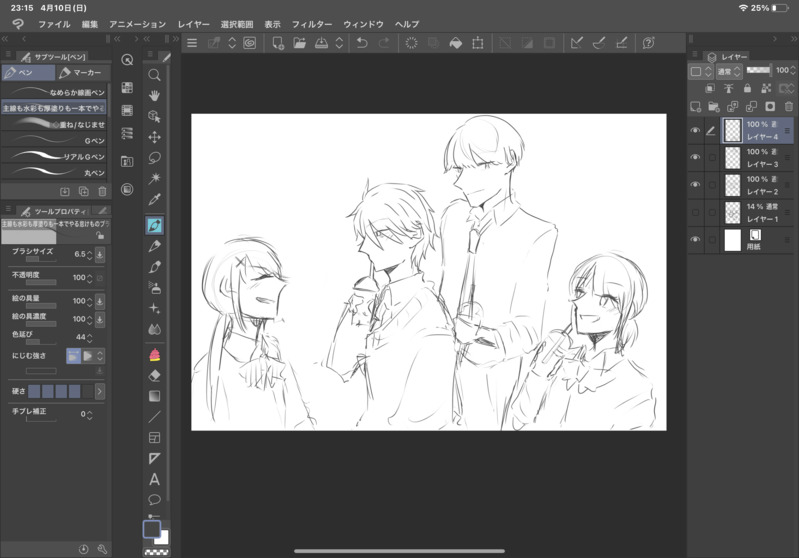
Task: Click the Save to cloud icon
Action: tap(321, 43)
